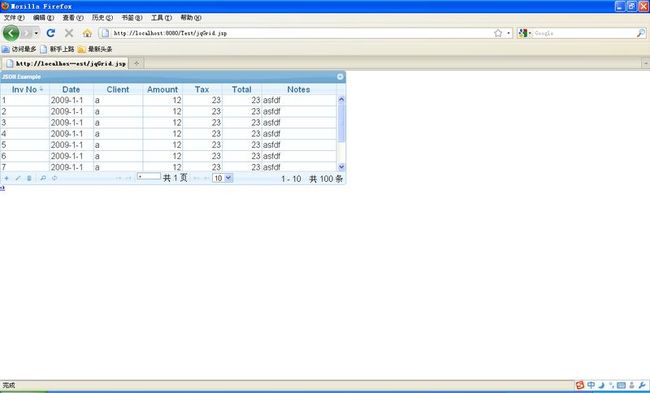
Task: Open grid search with magnifier icon in pager
Action: [43, 178]
